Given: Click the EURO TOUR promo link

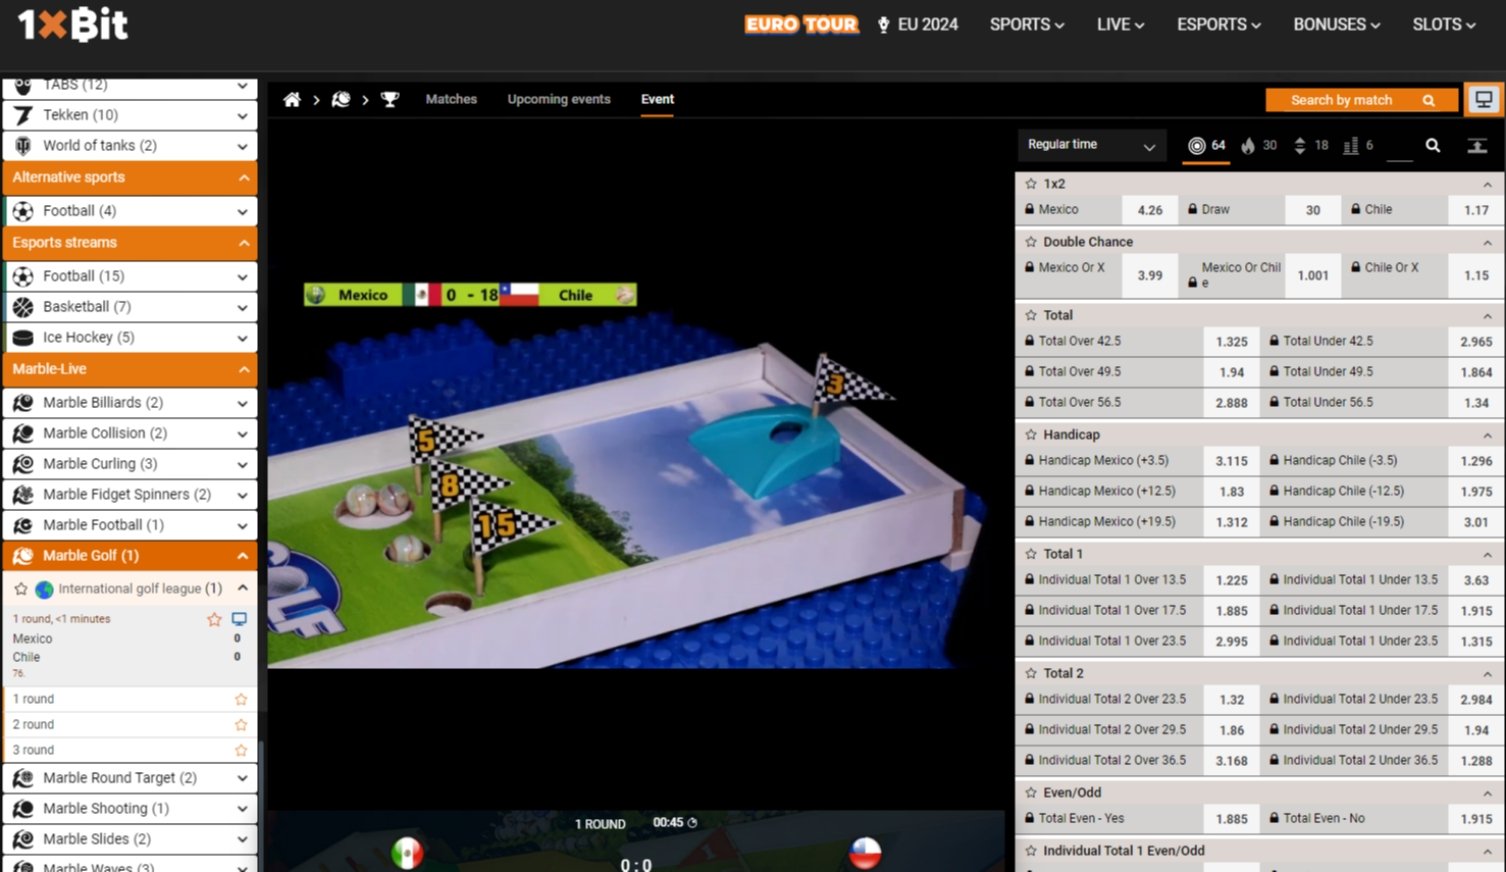Looking at the screenshot, I should click(x=801, y=25).
